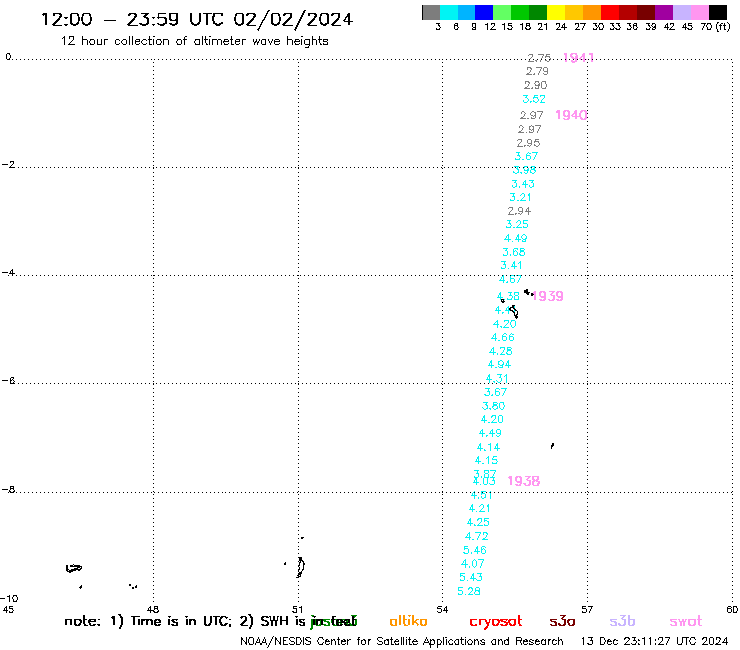Click the orange 30 ft legend swatch
740x650 pixels.
pos(592,12)
